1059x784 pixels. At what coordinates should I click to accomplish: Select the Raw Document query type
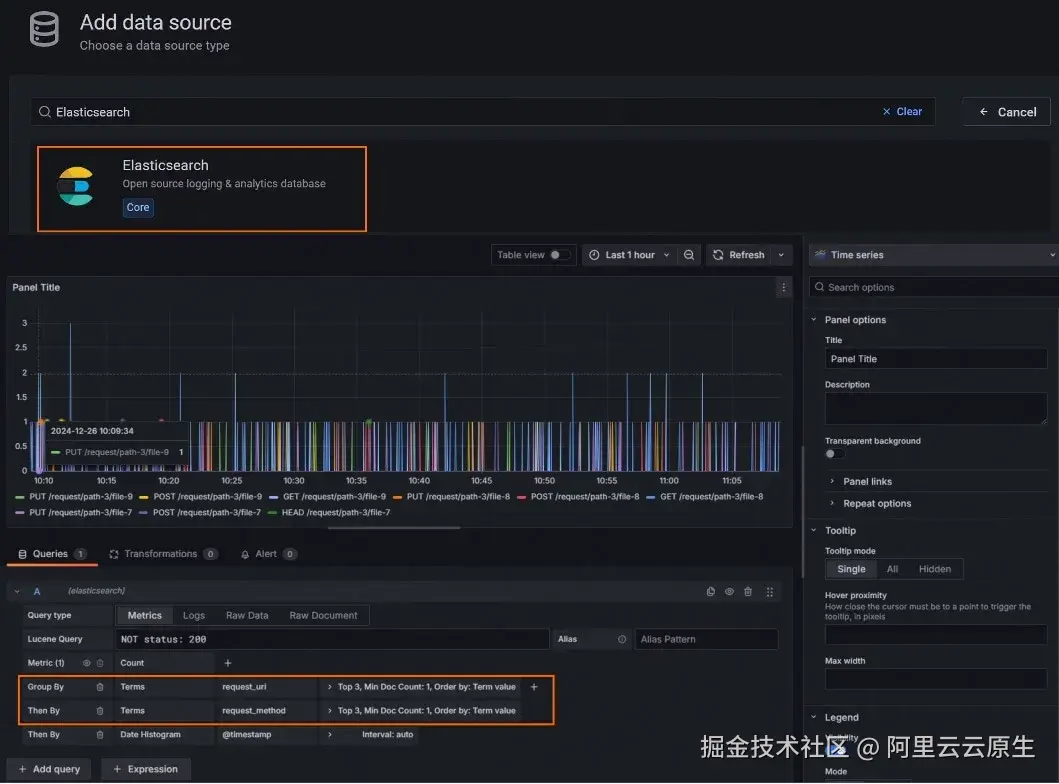(324, 615)
